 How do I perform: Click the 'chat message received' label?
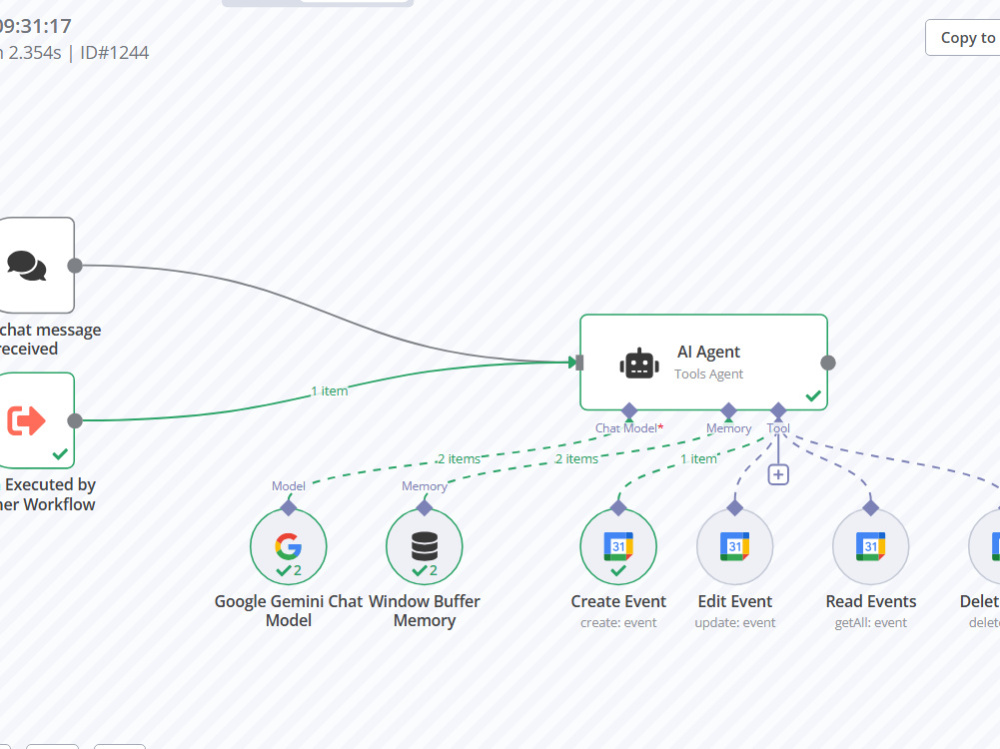50,339
